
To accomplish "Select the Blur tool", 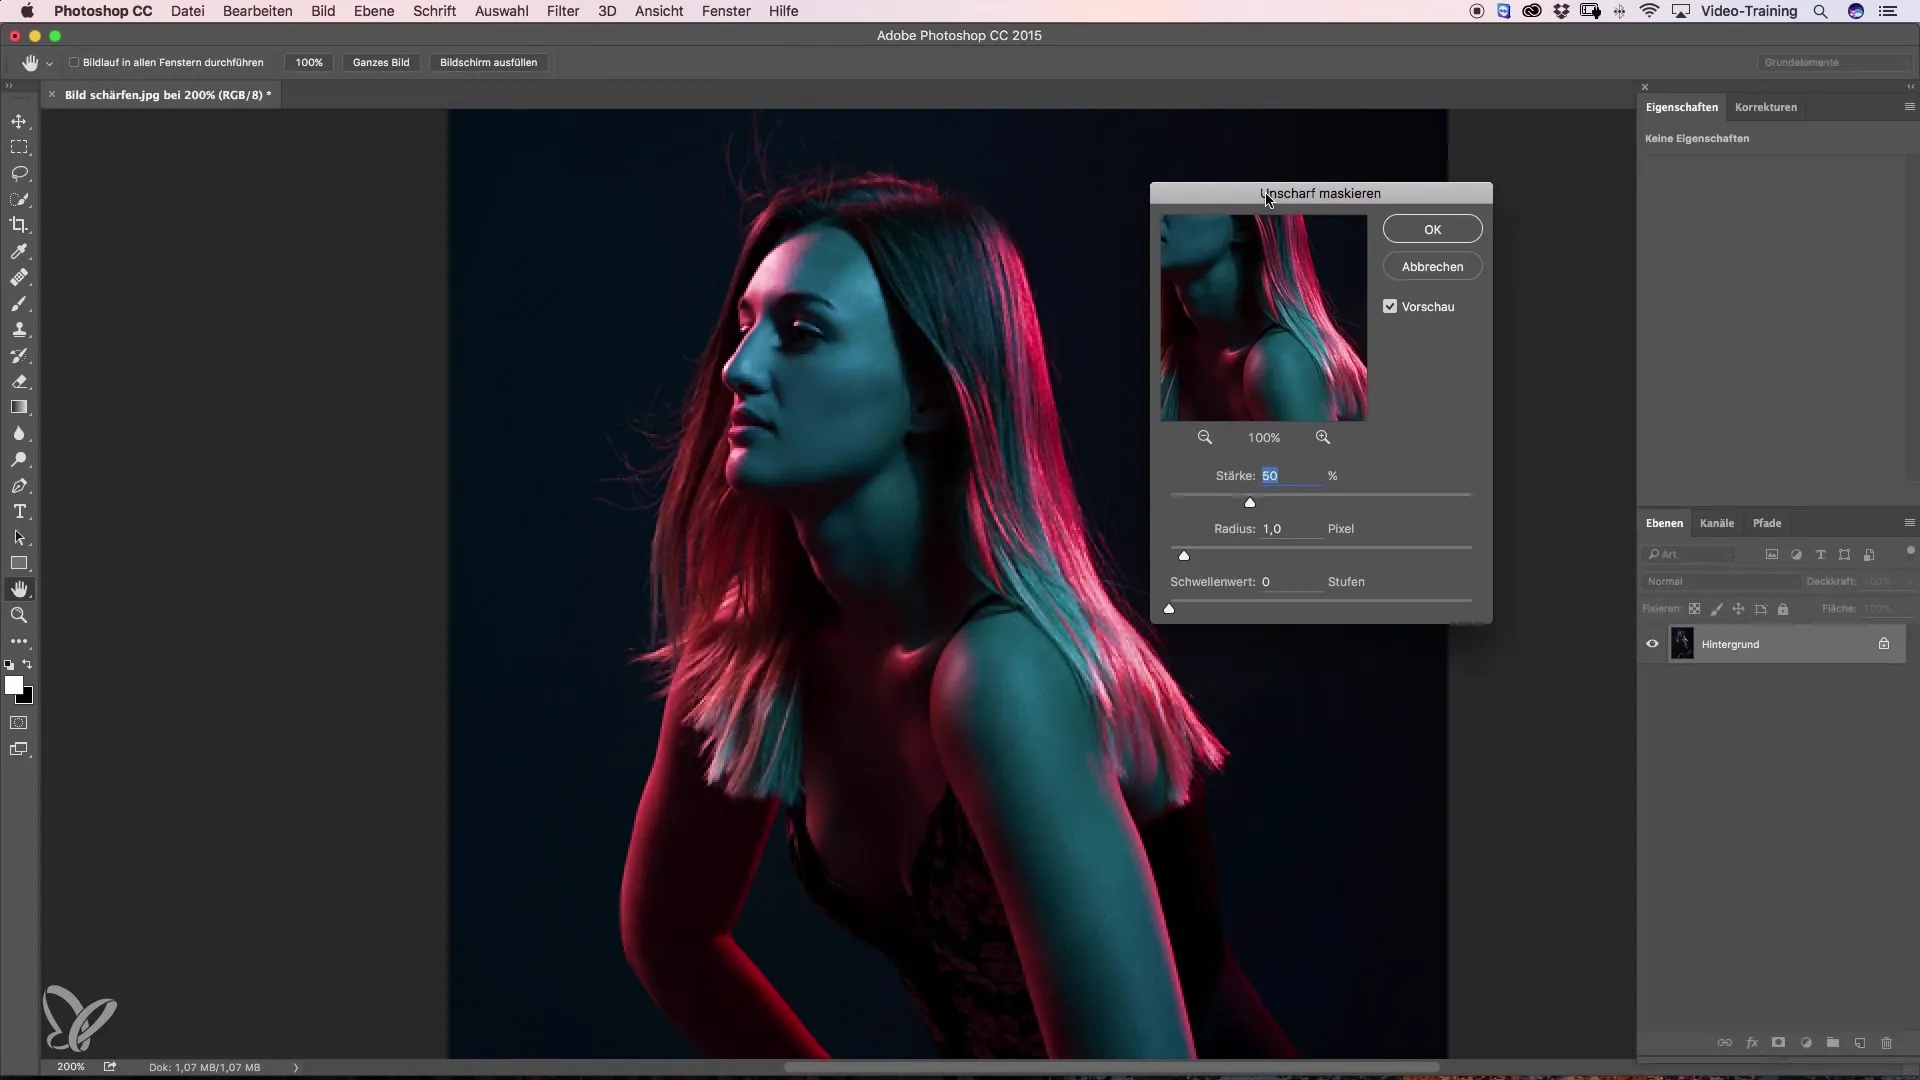I will [19, 433].
